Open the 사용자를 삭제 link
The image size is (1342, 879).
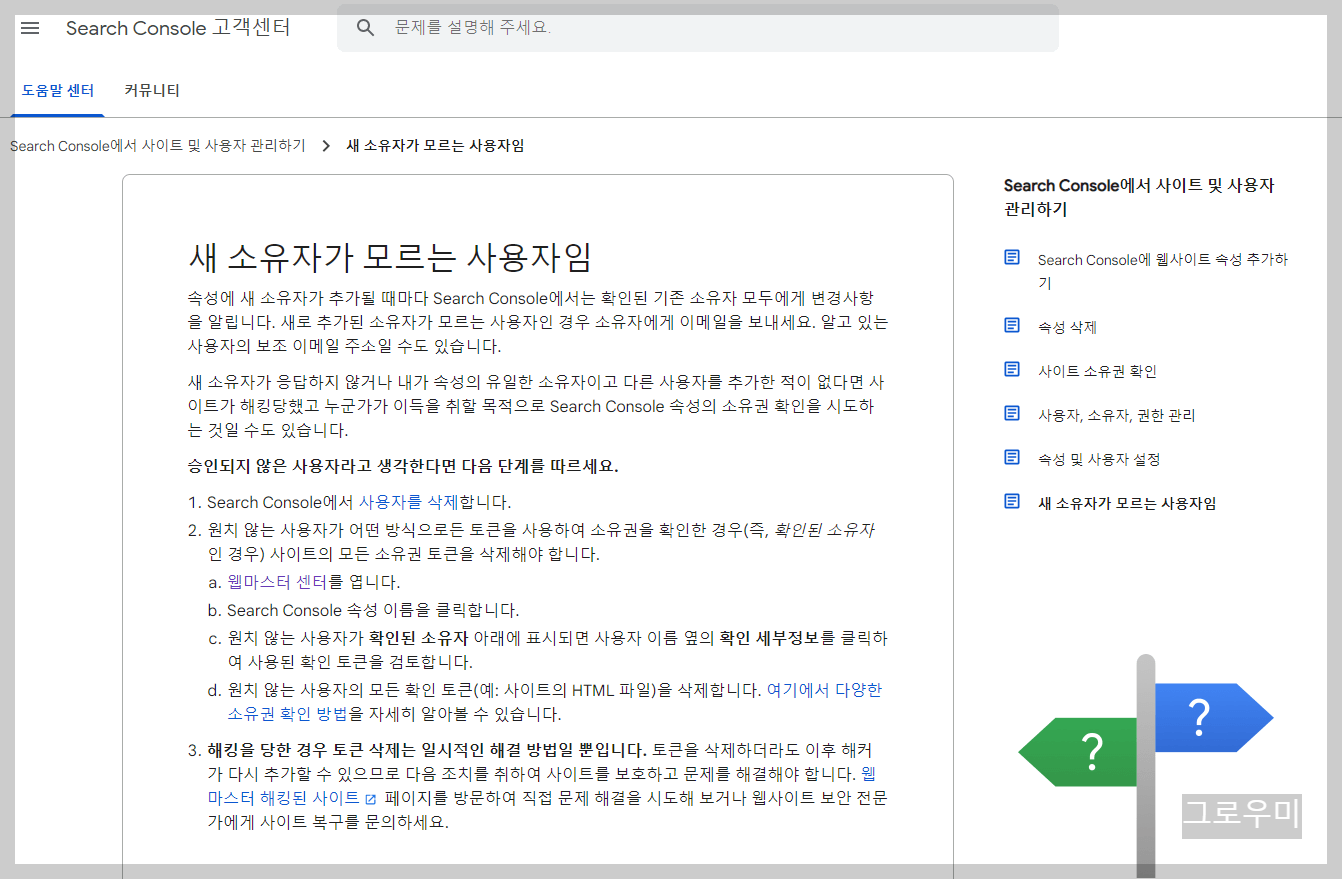tap(408, 502)
